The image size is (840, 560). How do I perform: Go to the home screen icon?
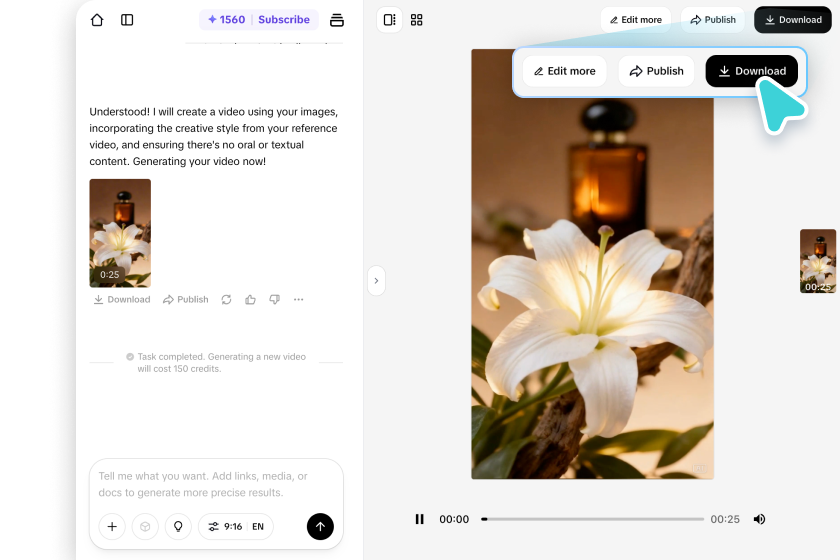point(97,20)
